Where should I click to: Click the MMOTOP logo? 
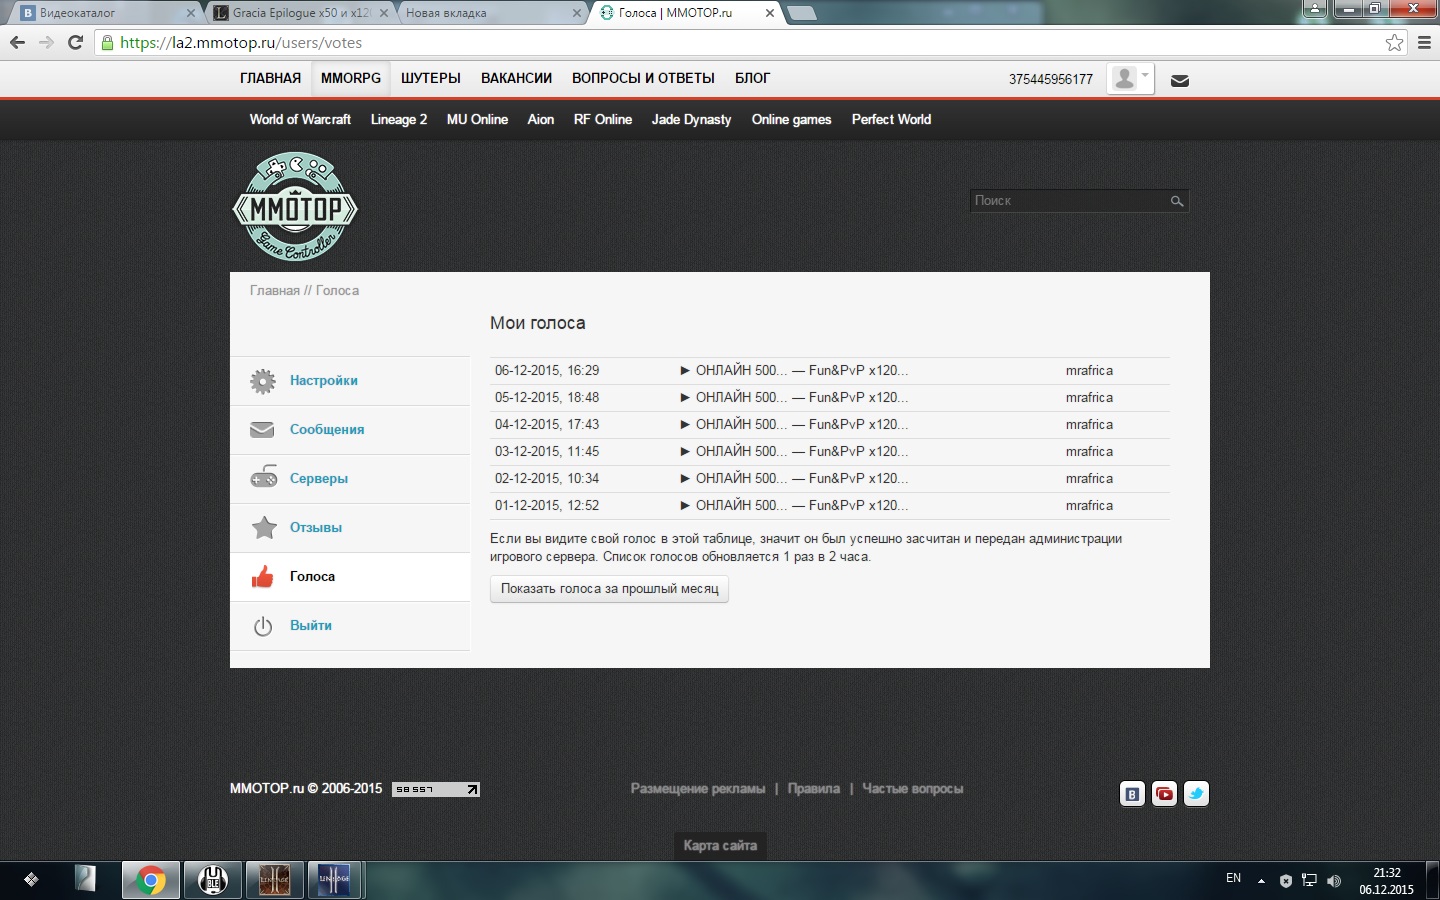295,208
